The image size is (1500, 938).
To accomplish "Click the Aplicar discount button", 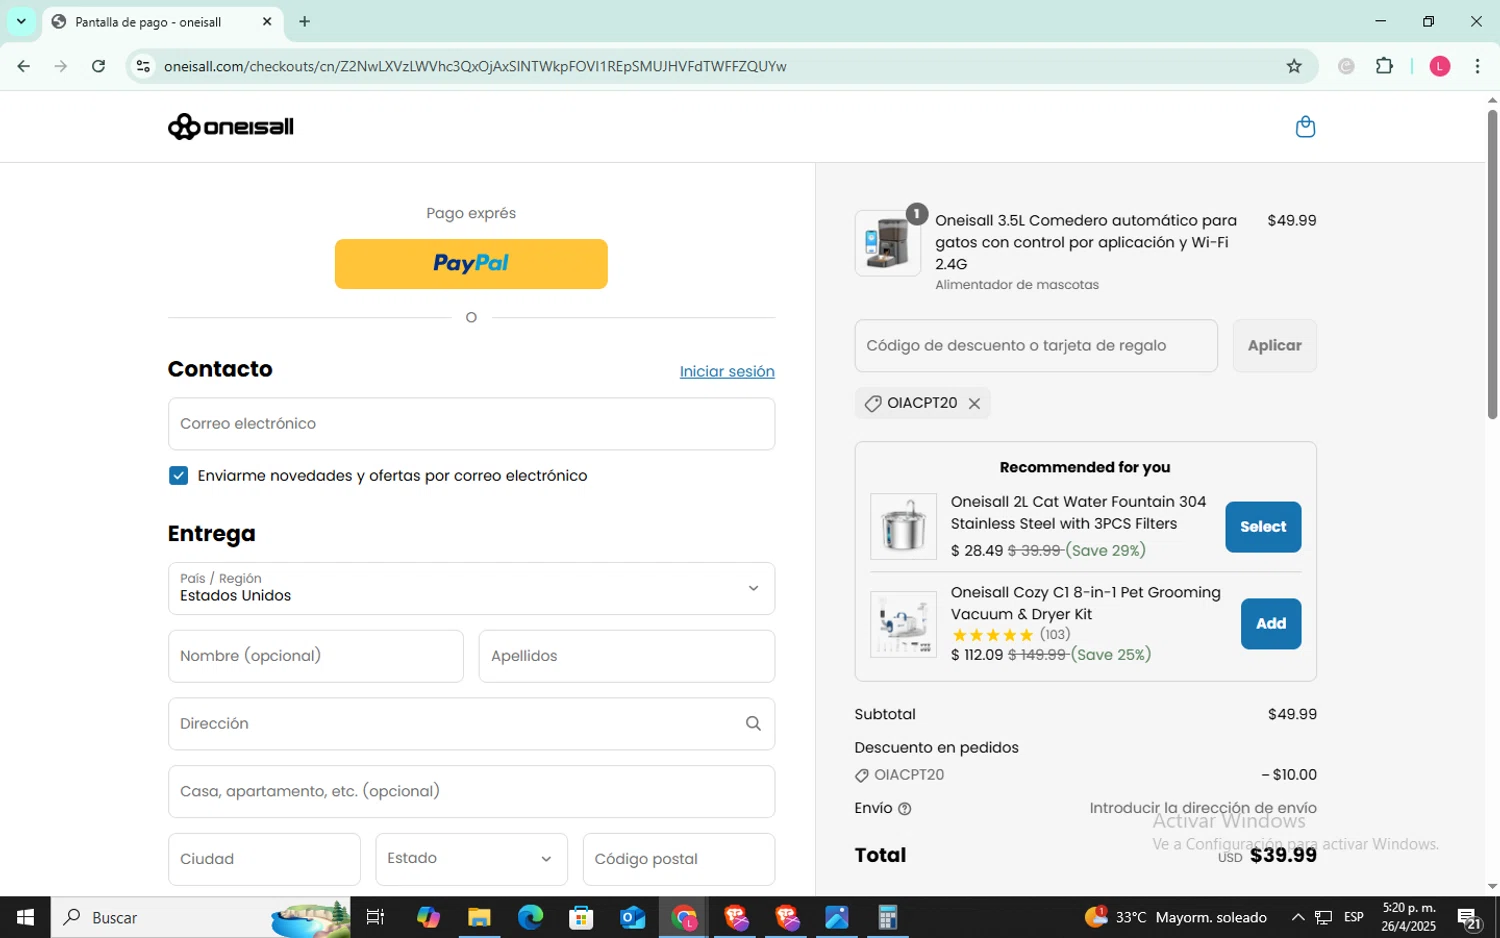I will click(x=1274, y=346).
